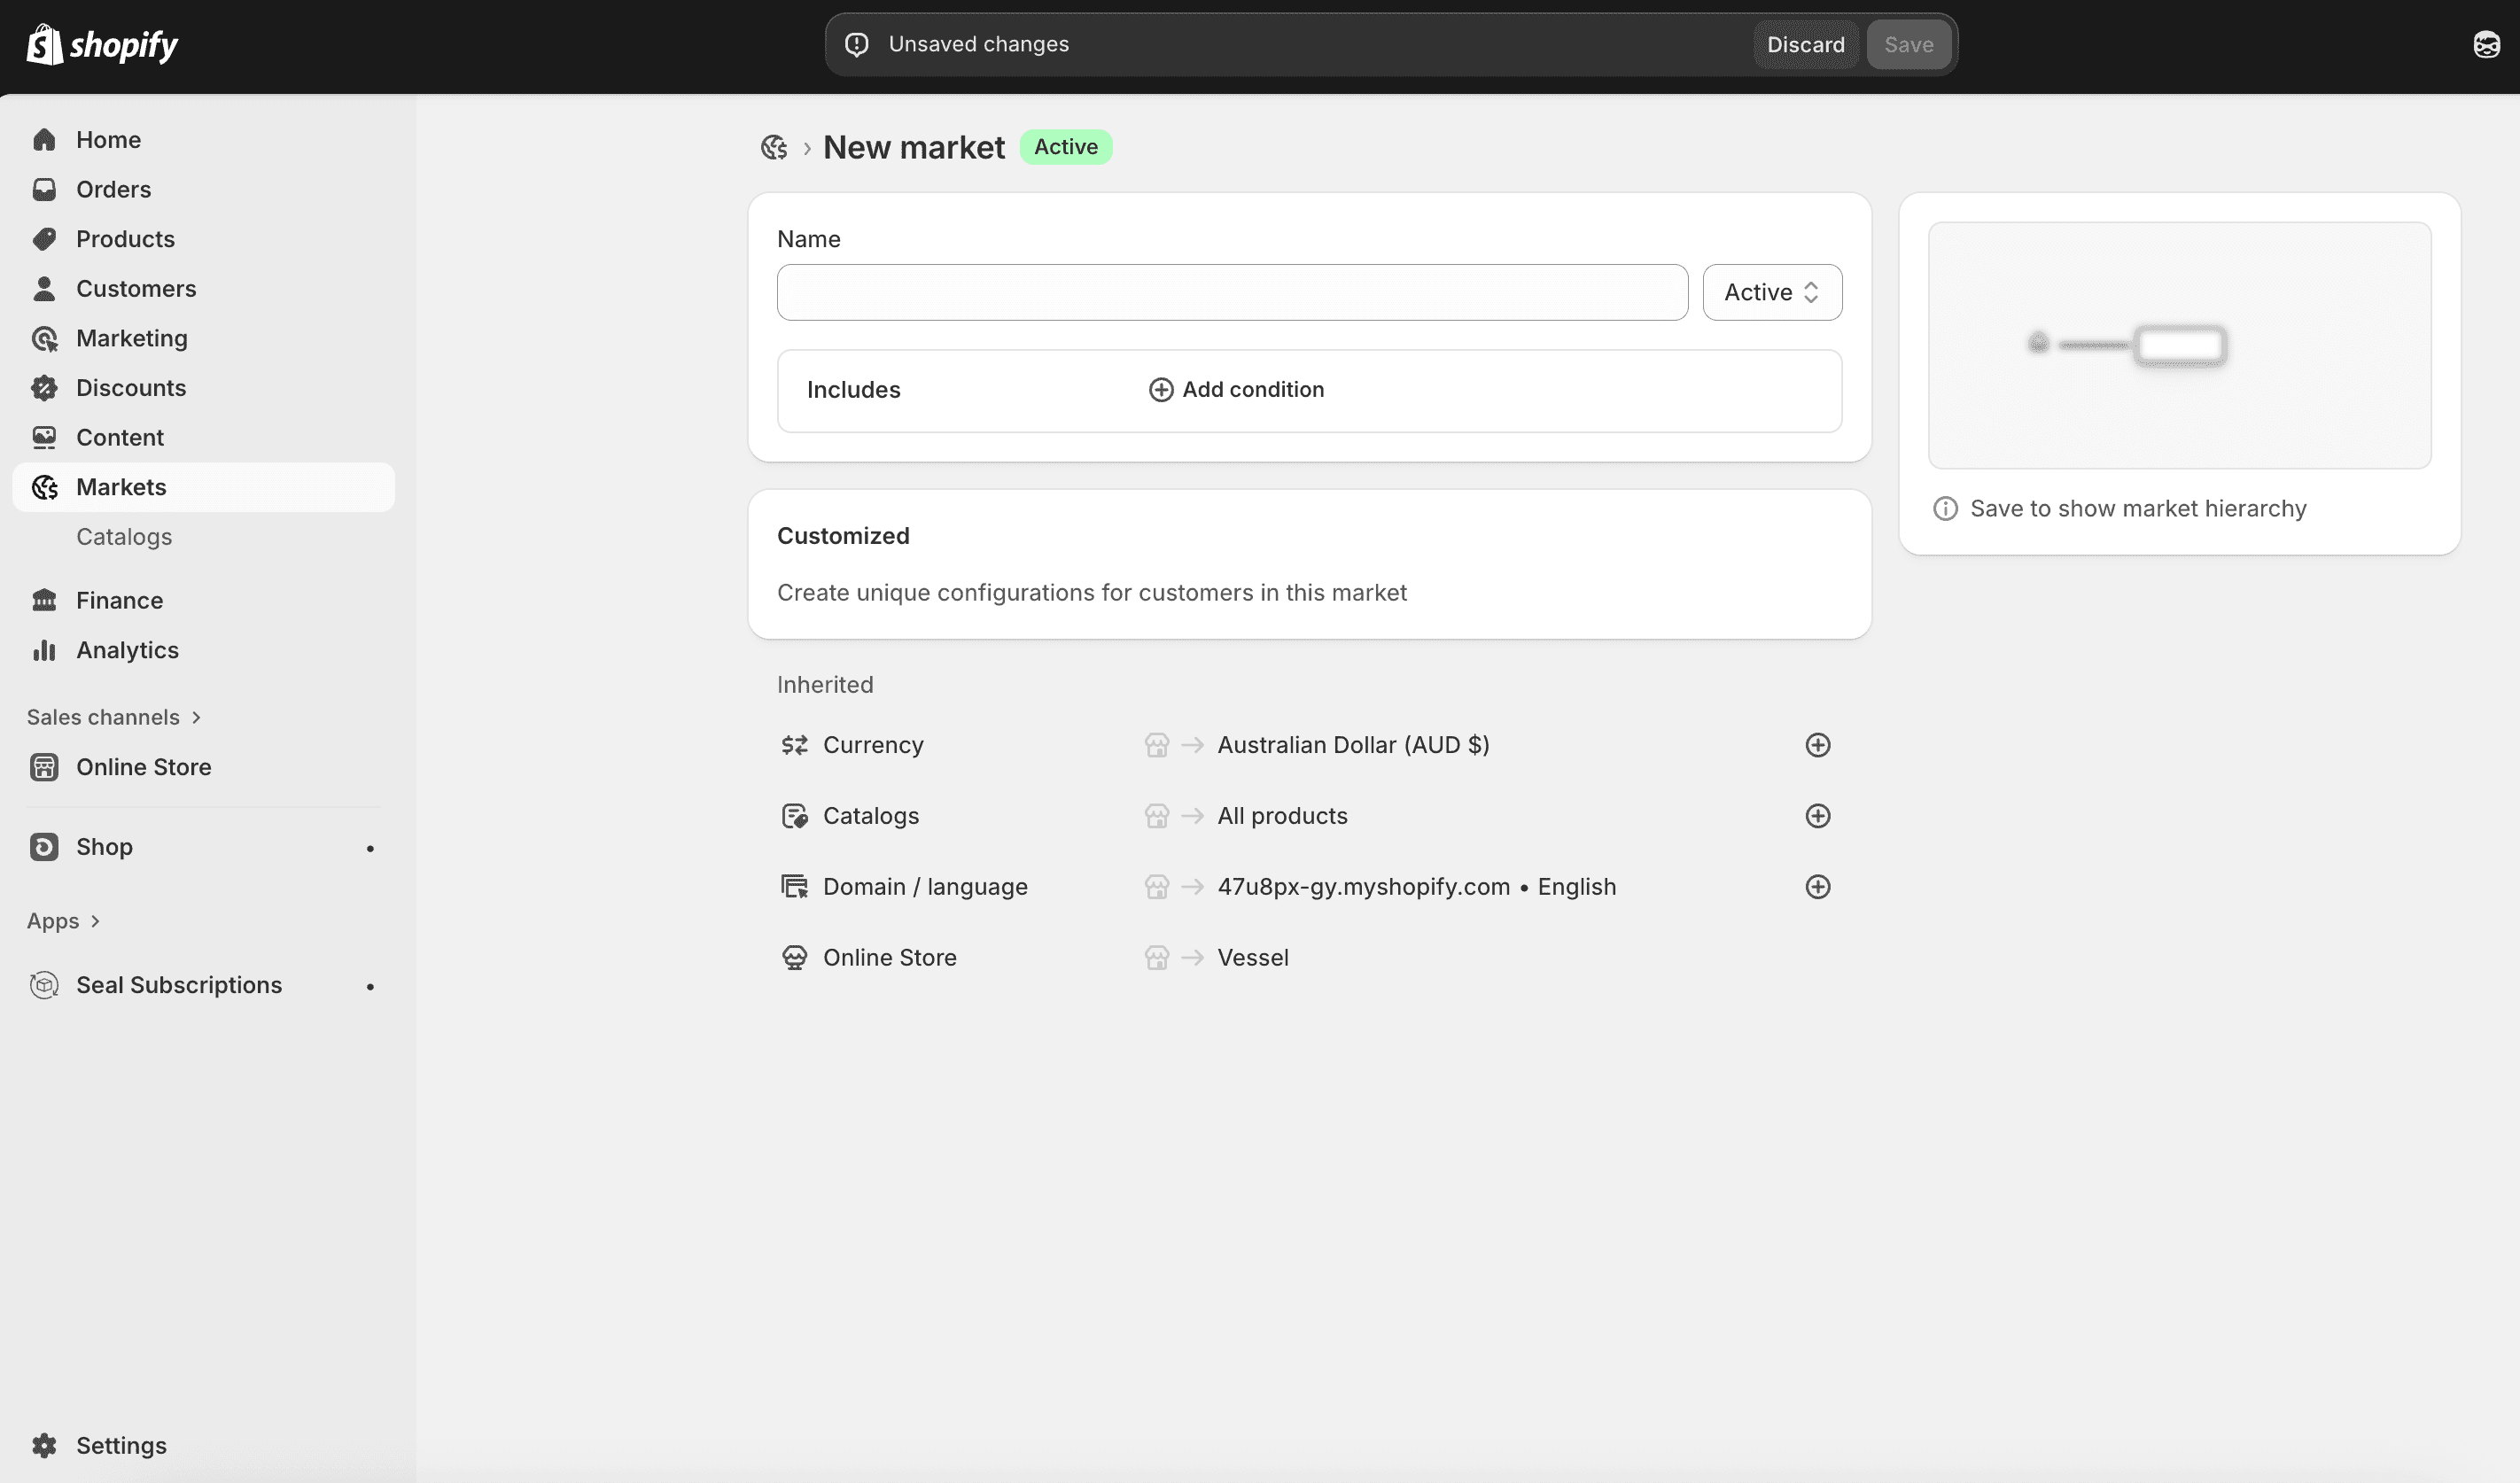
Task: Click the Save button in the top bar
Action: pyautogui.click(x=1908, y=44)
